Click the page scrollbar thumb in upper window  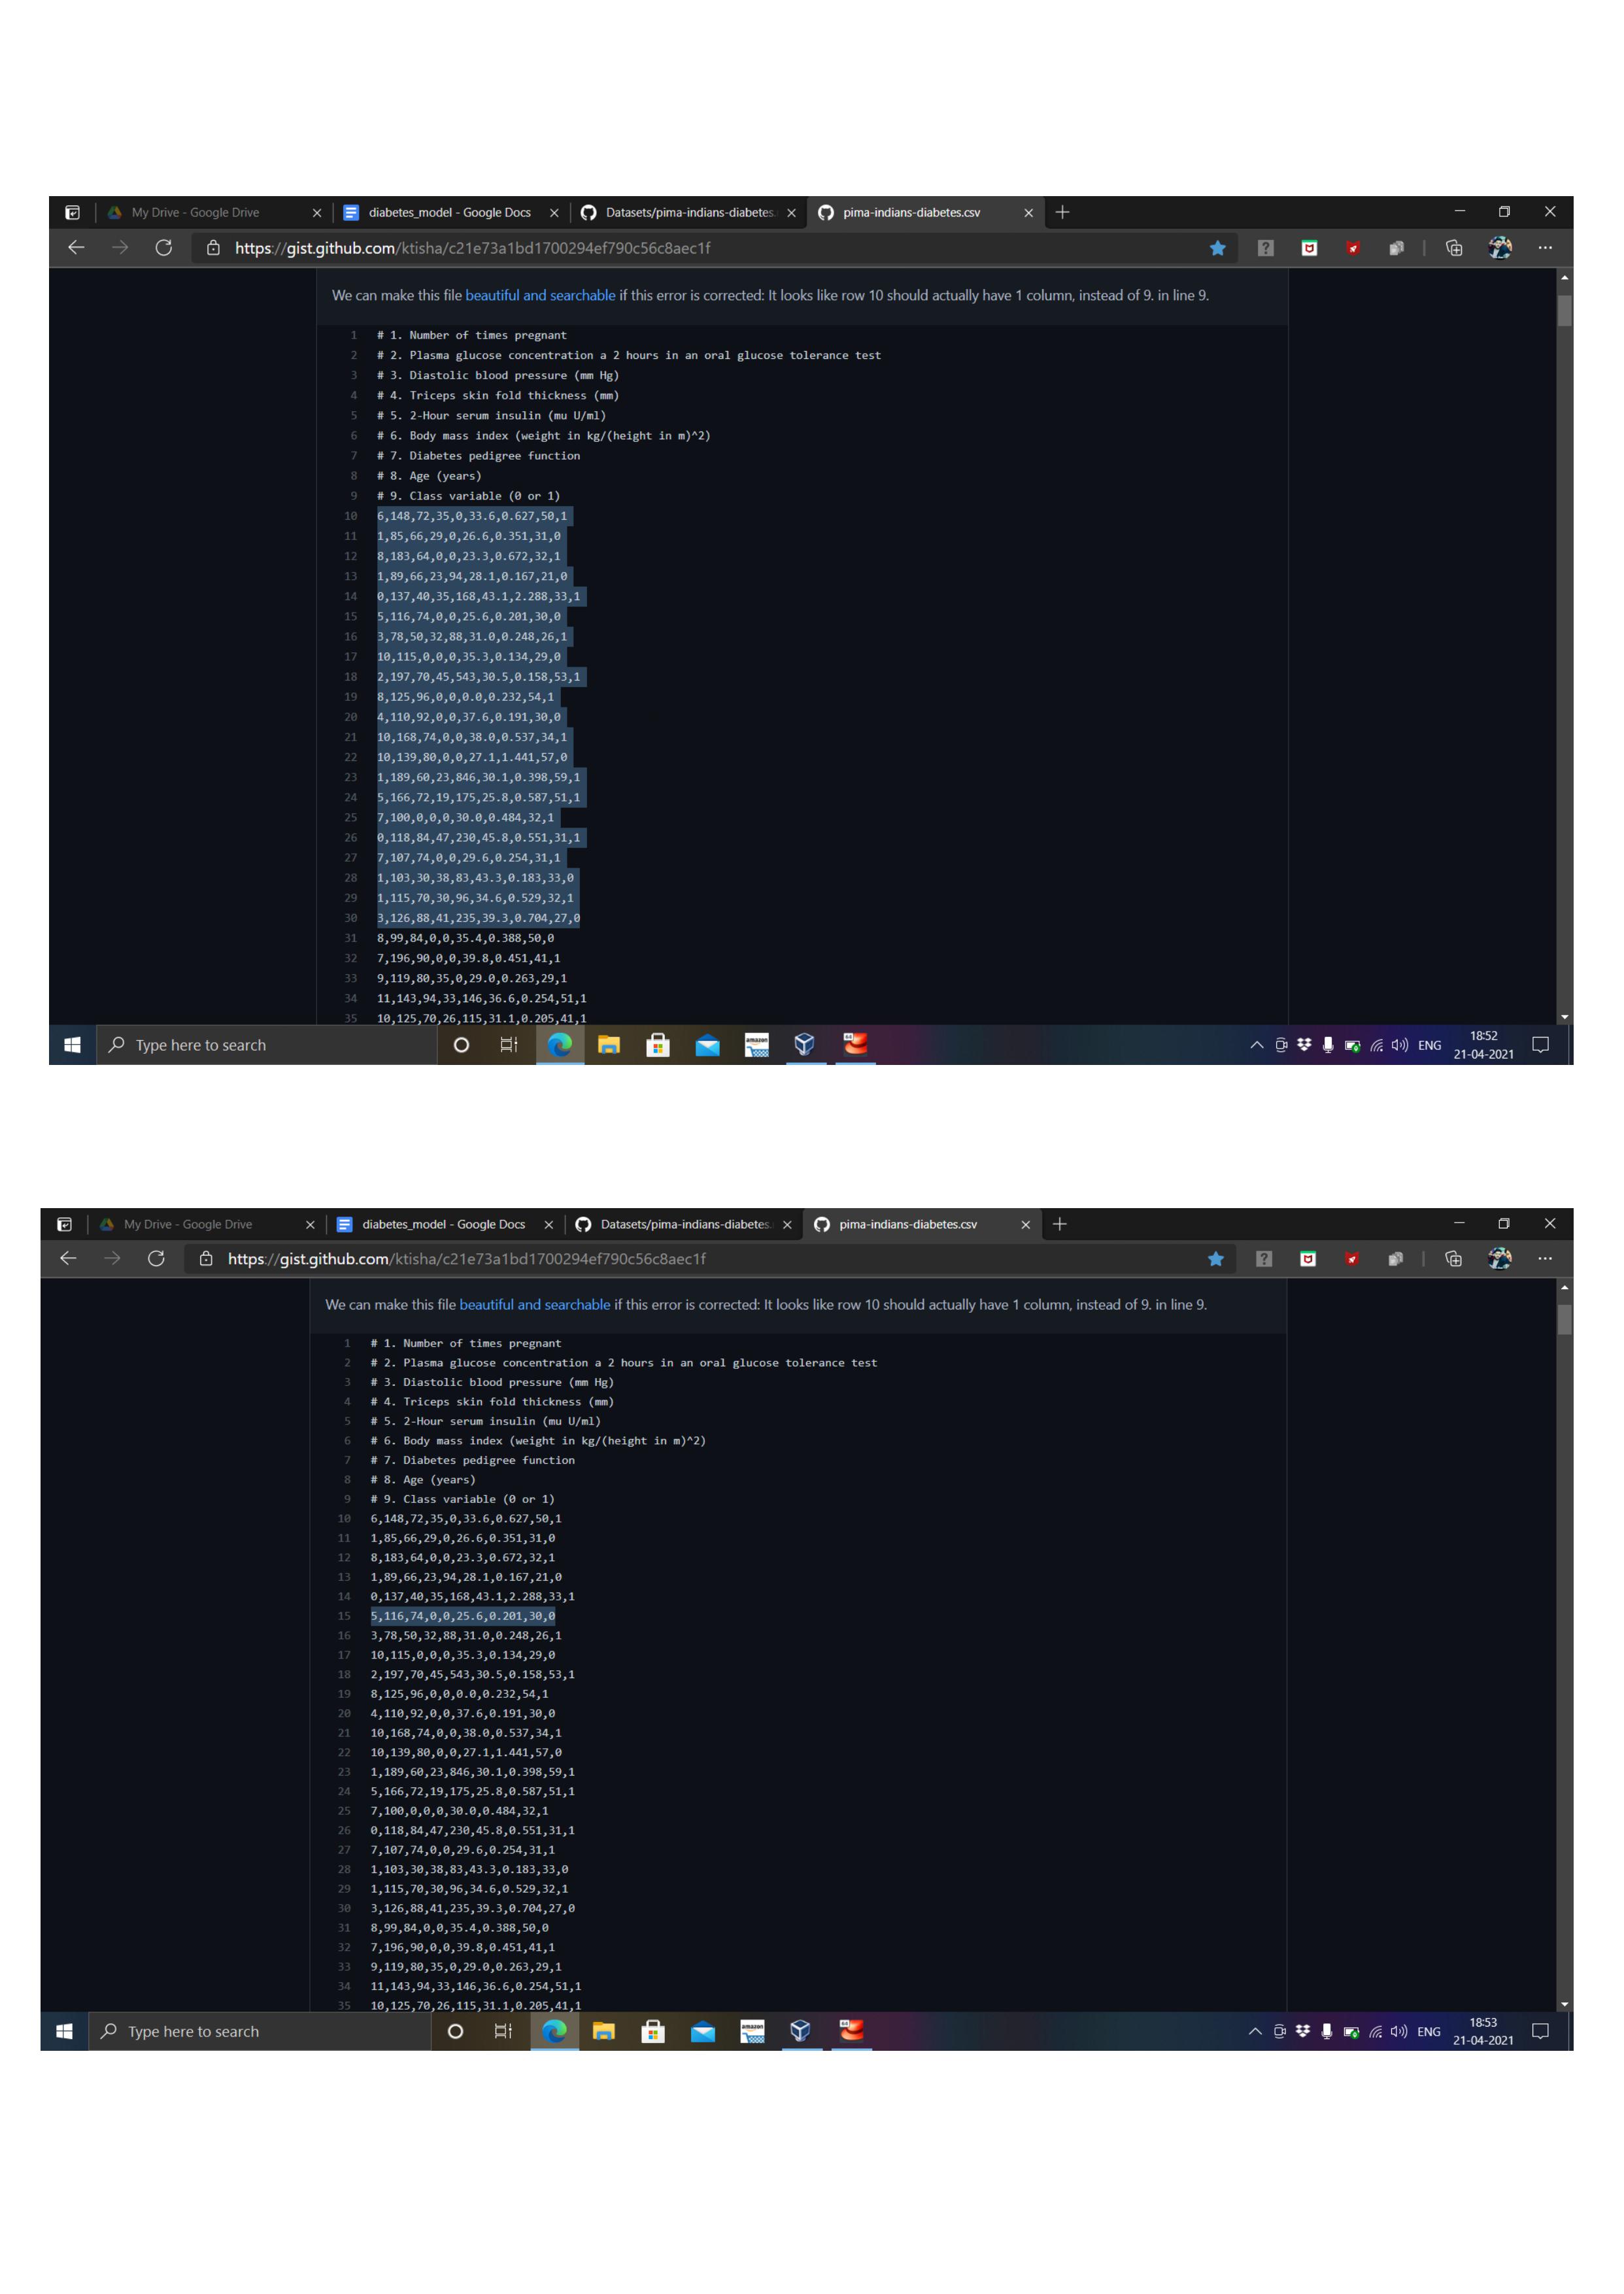tap(1564, 310)
